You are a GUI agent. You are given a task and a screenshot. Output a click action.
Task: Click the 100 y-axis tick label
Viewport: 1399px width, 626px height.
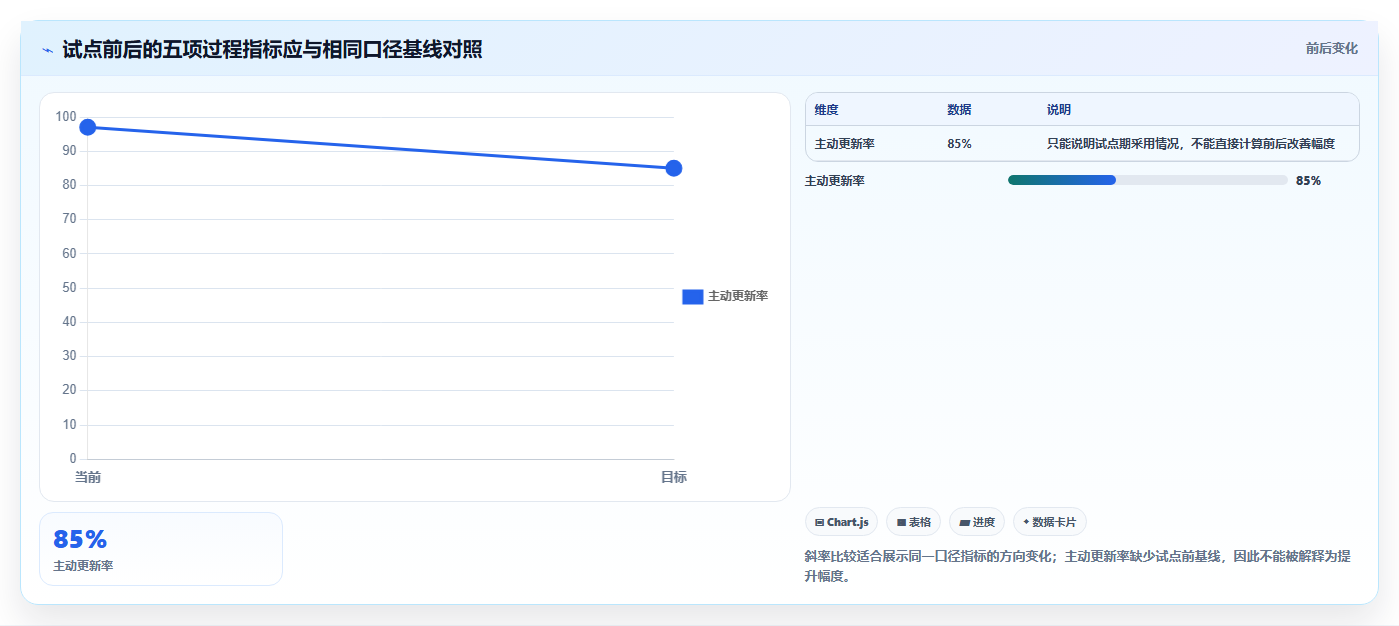66,117
